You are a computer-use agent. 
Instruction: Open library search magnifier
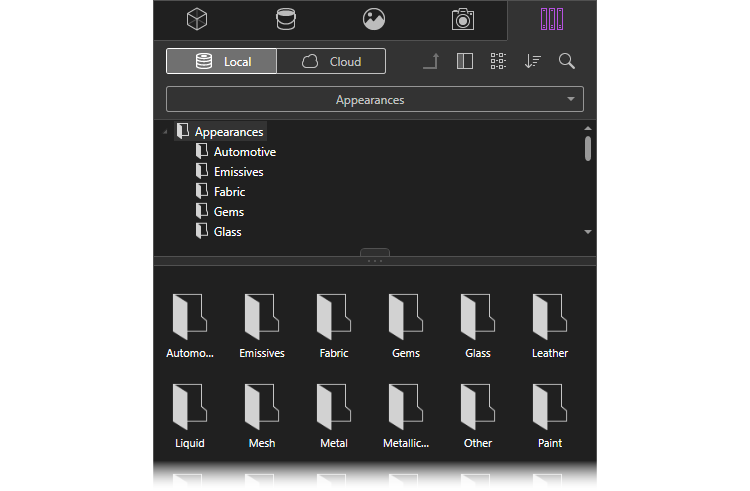point(567,61)
